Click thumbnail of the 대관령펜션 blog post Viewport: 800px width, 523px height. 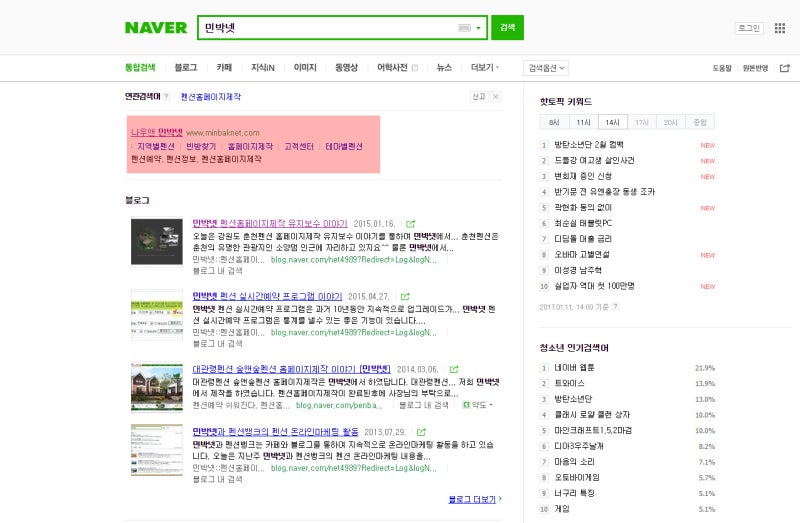click(x=157, y=387)
